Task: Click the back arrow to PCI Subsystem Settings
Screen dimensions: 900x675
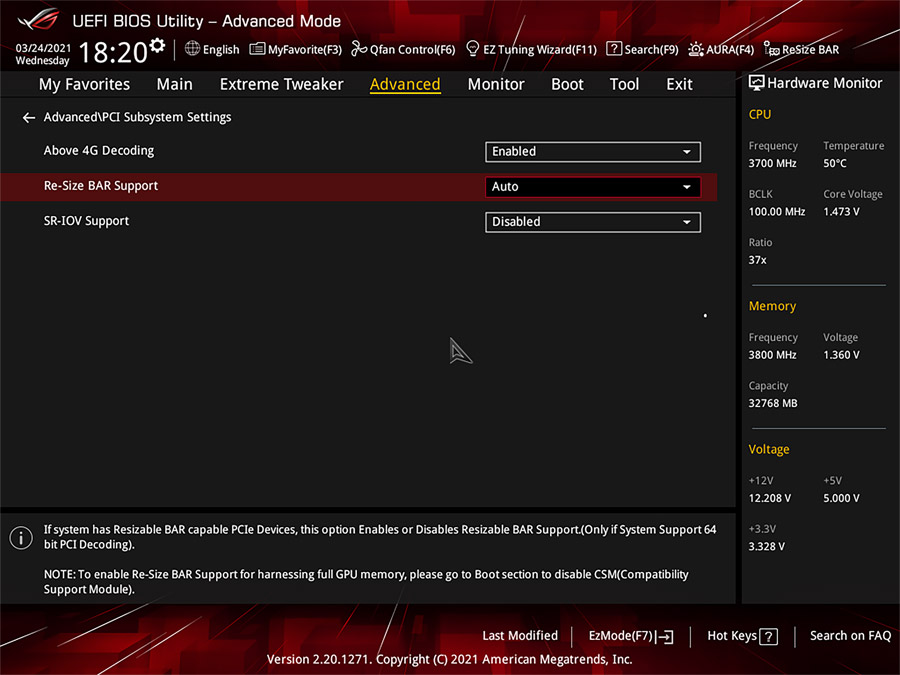Action: click(x=28, y=117)
